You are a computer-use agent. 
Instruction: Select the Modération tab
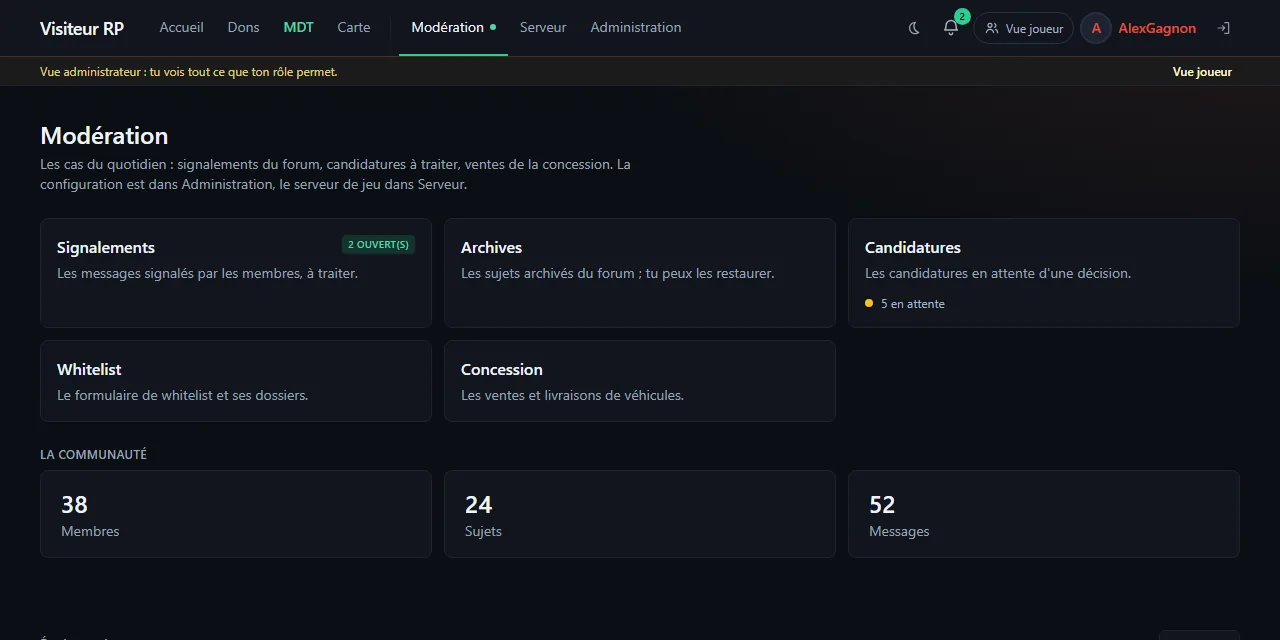(453, 28)
